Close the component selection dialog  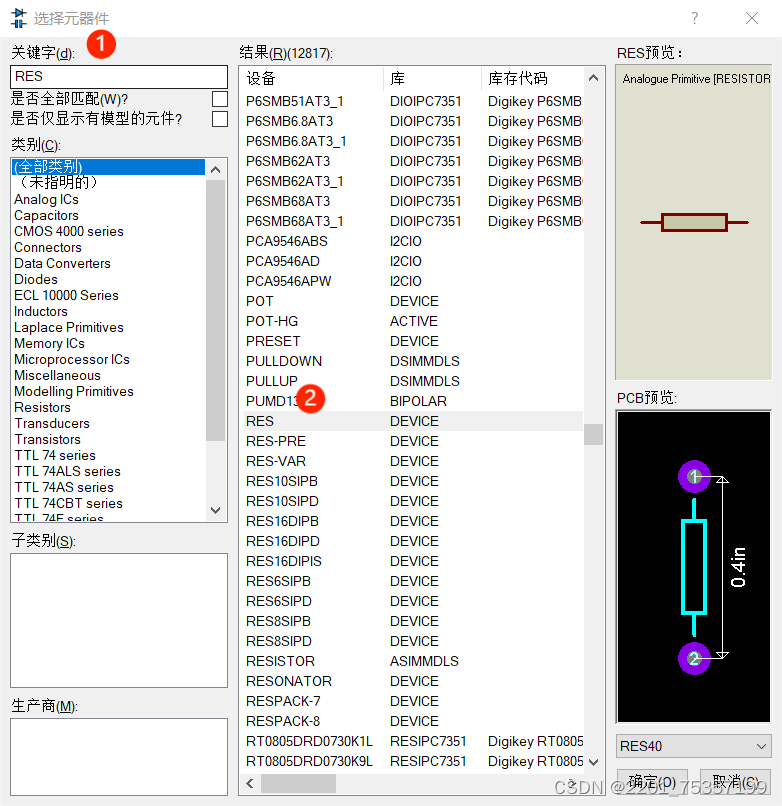pyautogui.click(x=752, y=19)
